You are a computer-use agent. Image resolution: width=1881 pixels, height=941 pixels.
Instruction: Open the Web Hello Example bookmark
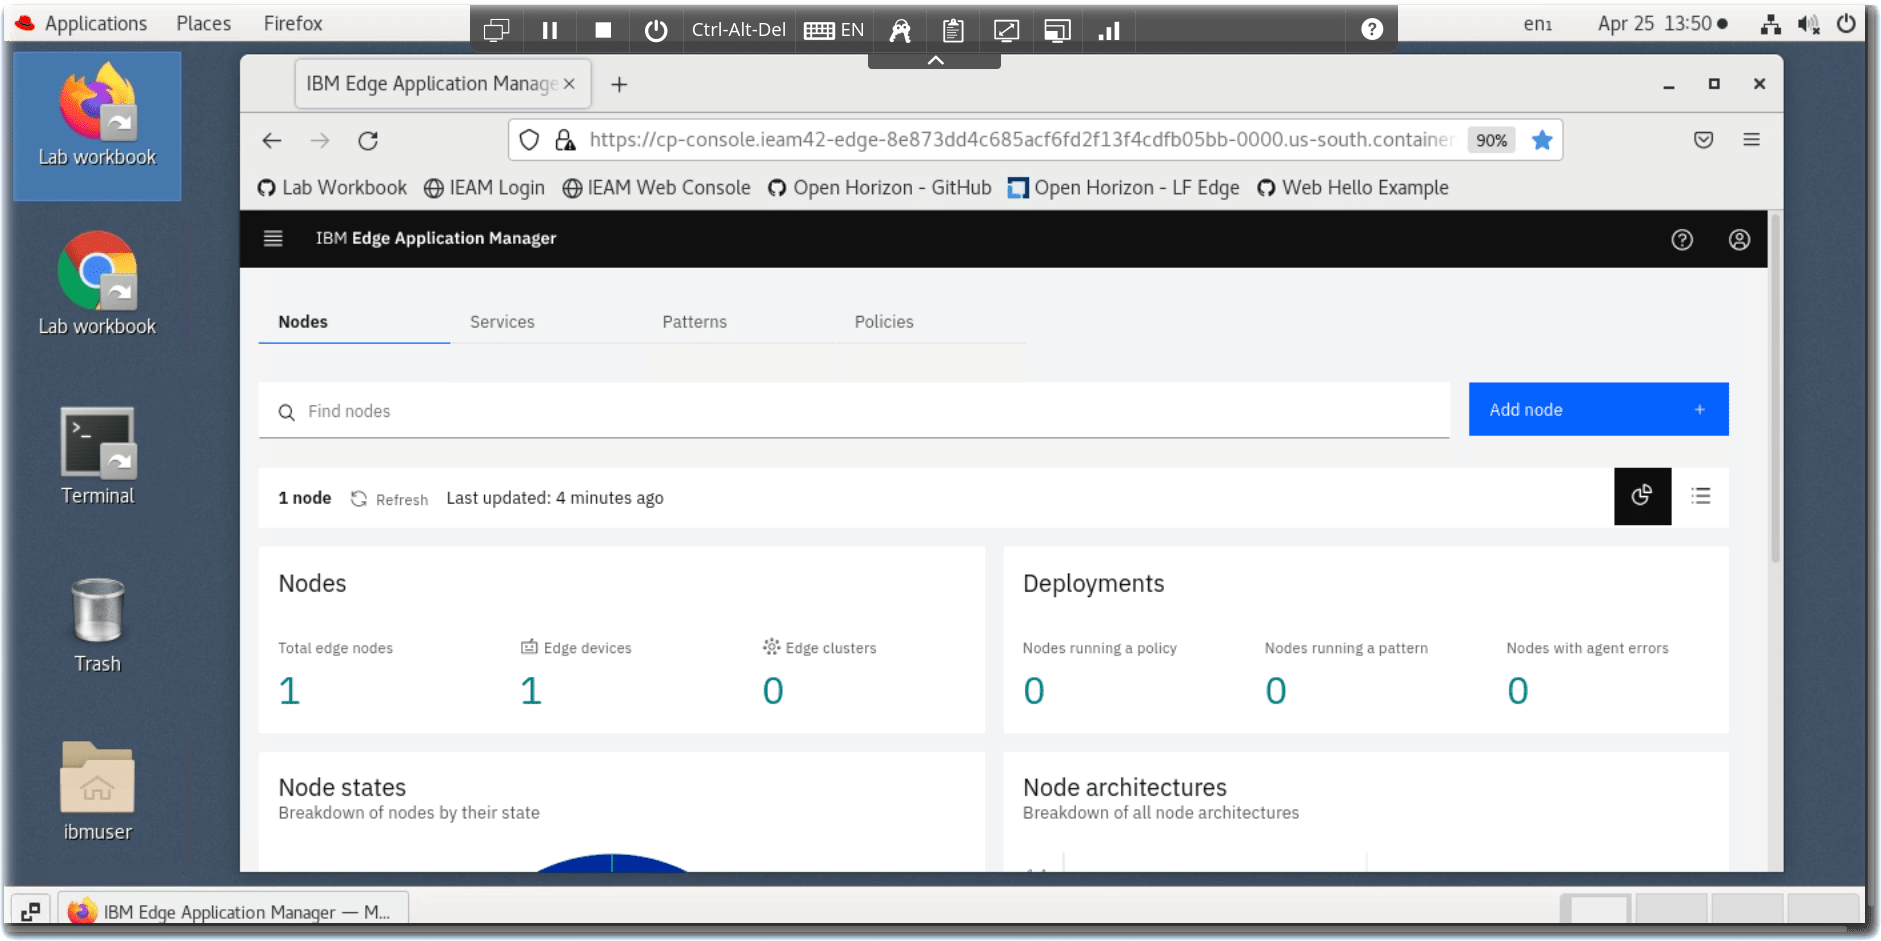(x=1352, y=188)
